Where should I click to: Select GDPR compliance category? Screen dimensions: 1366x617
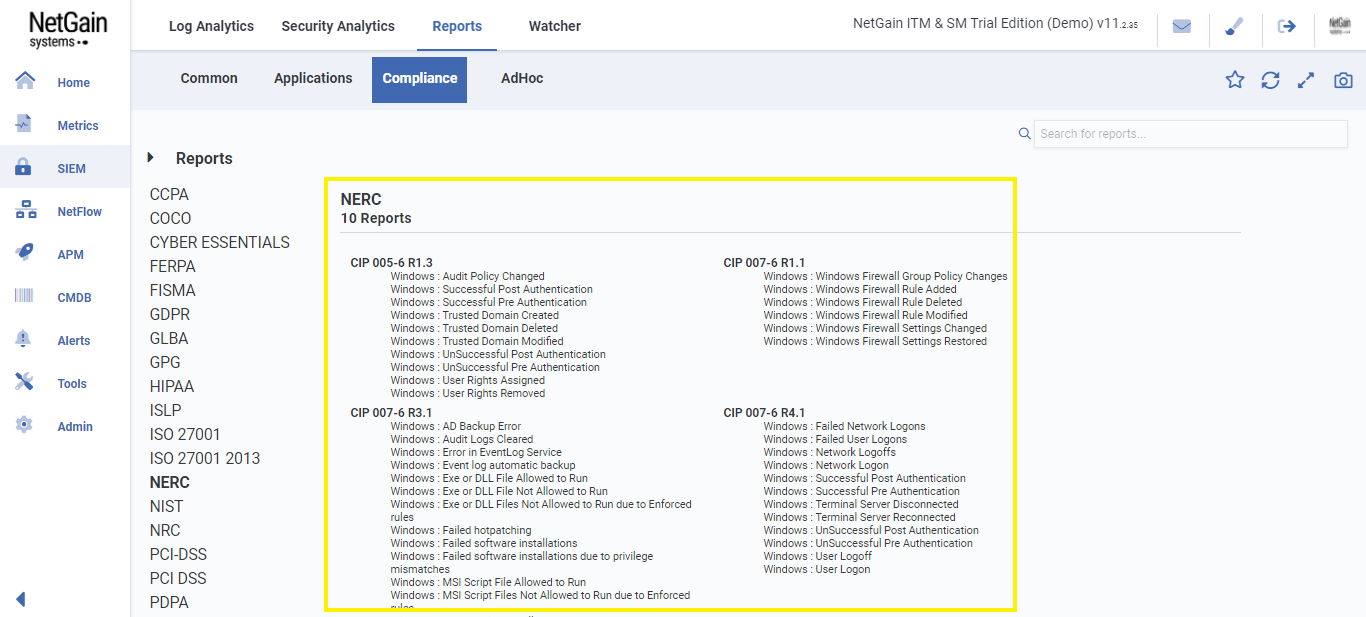pyautogui.click(x=171, y=314)
